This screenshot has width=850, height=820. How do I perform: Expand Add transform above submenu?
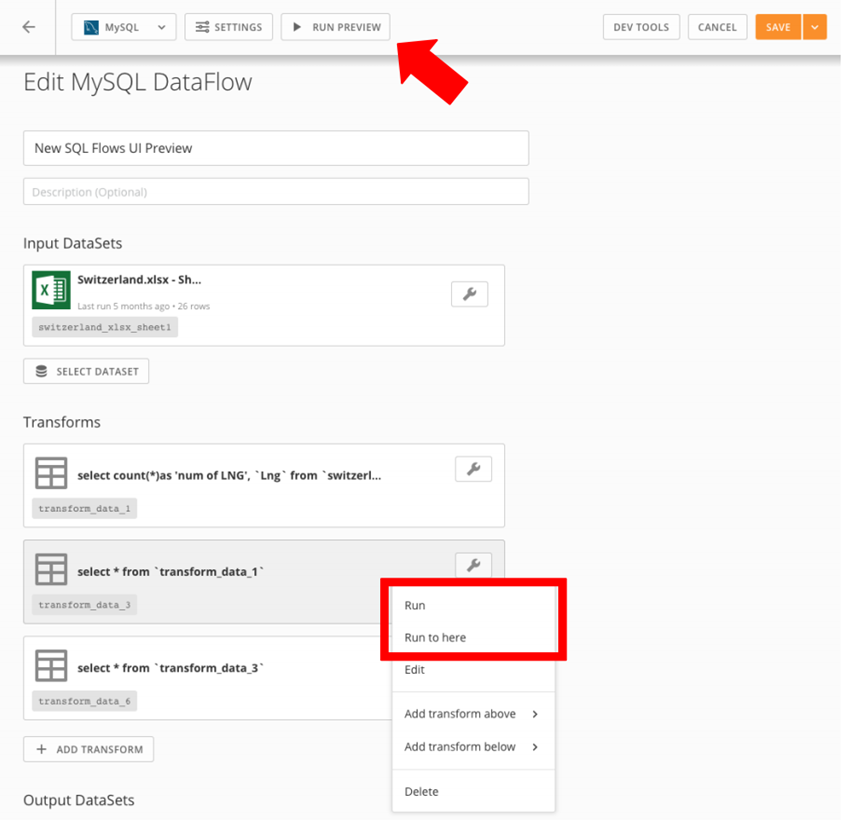pyautogui.click(x=473, y=714)
